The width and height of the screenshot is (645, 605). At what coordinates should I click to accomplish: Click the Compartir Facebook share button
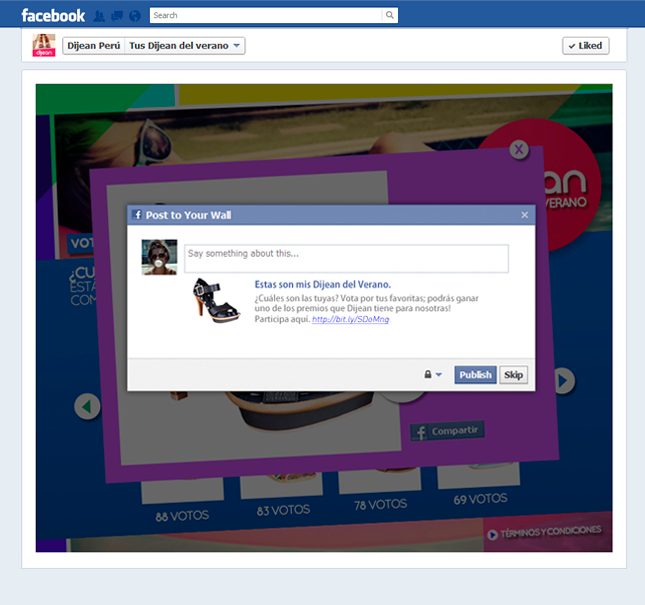coord(447,431)
